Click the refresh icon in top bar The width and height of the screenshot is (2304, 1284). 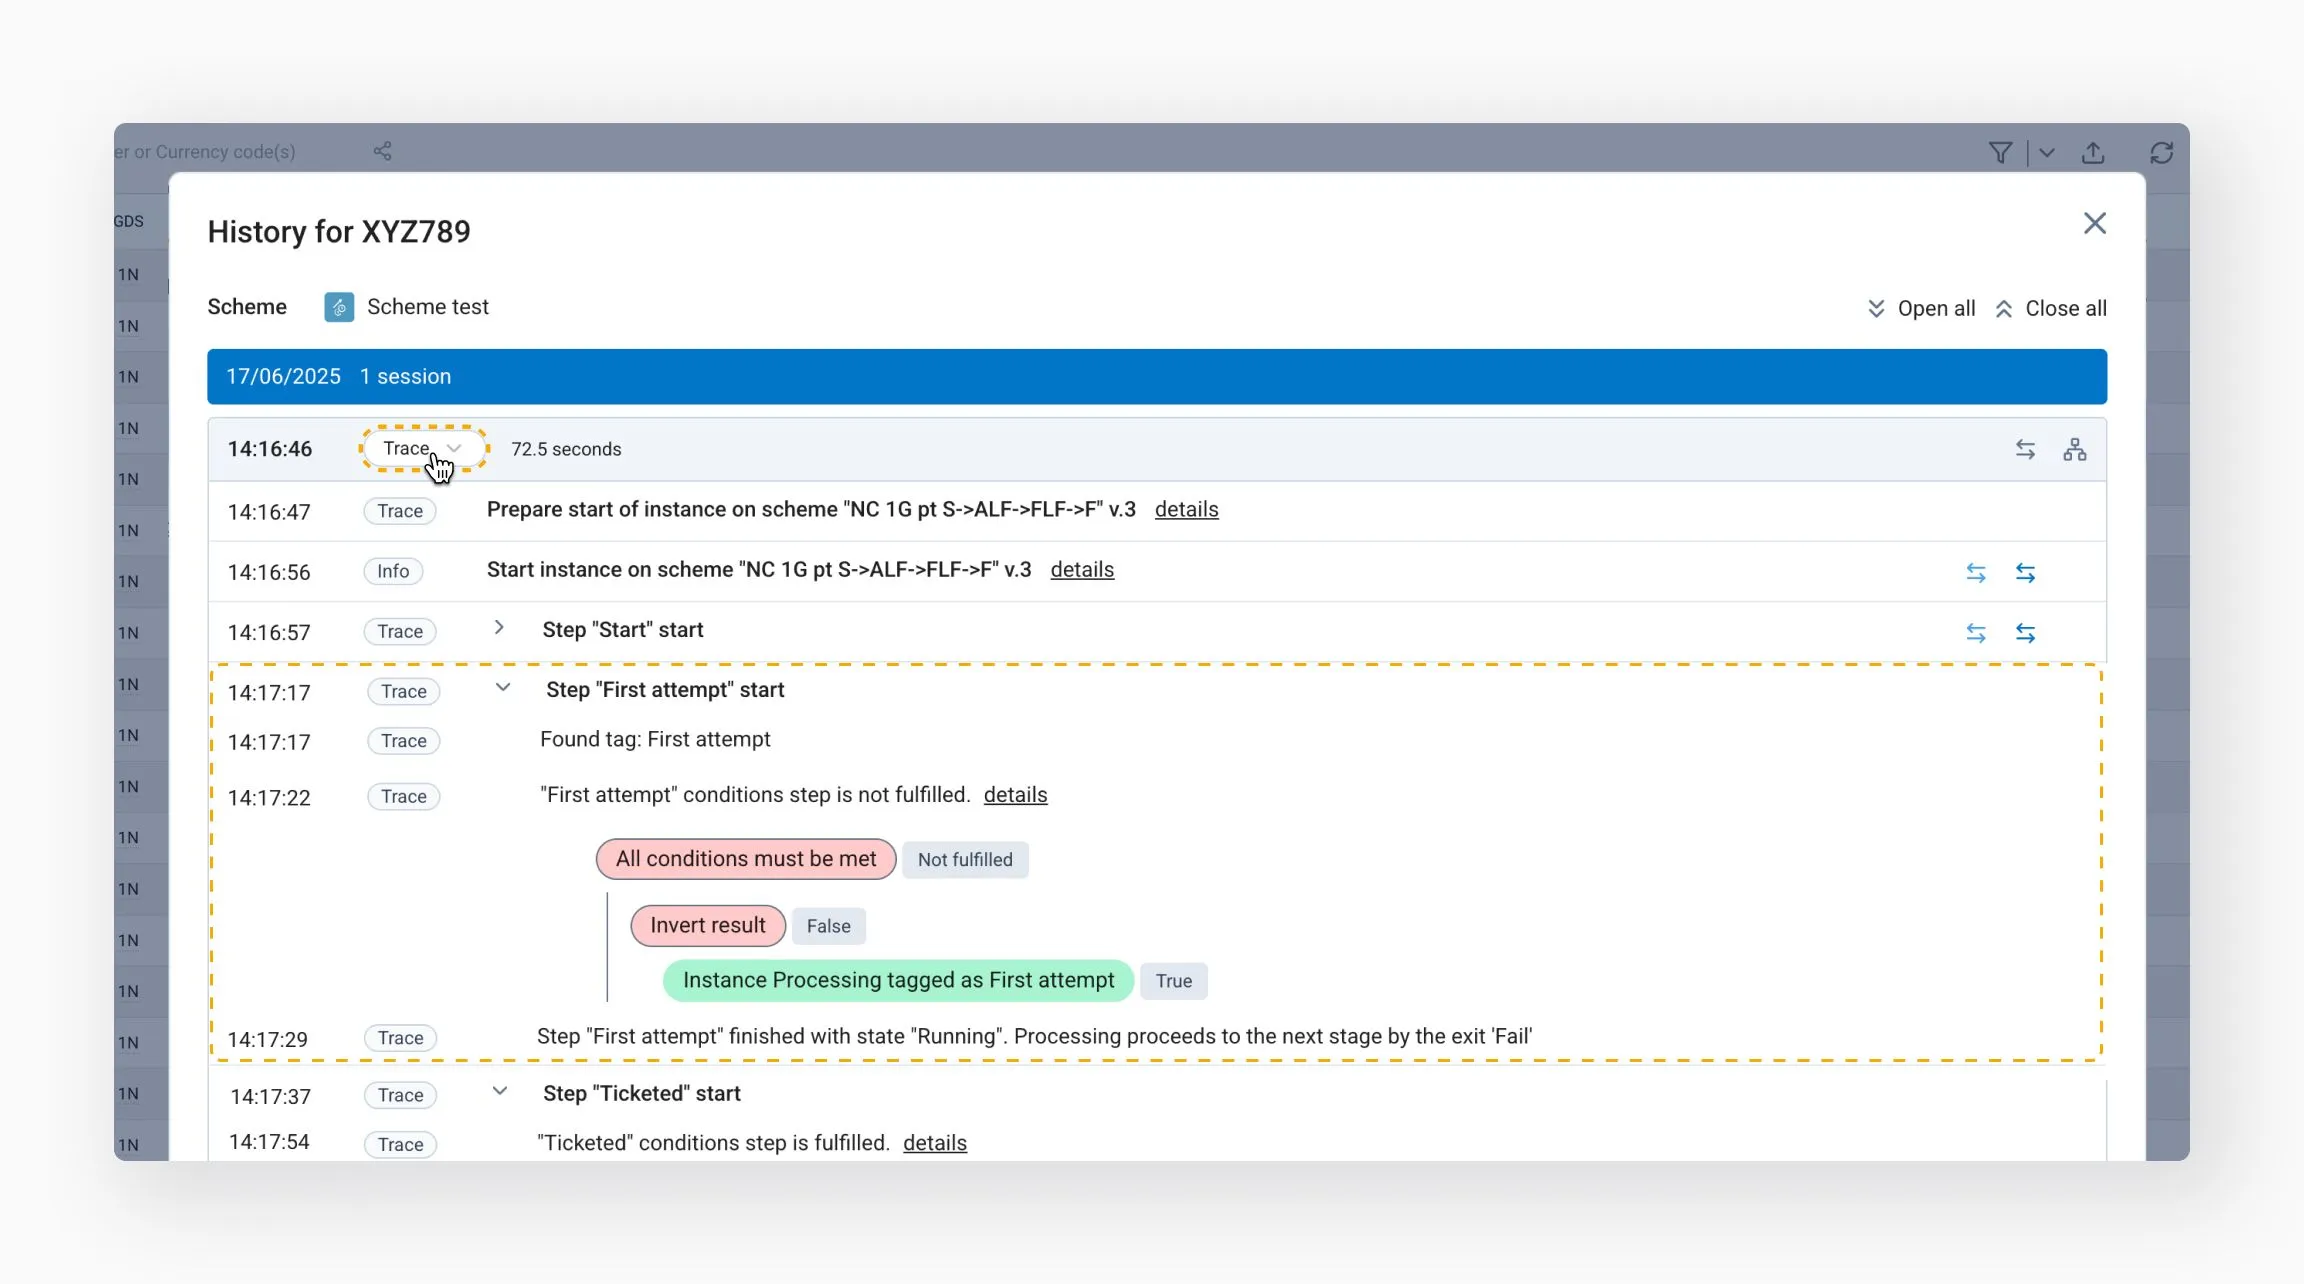(x=2161, y=152)
